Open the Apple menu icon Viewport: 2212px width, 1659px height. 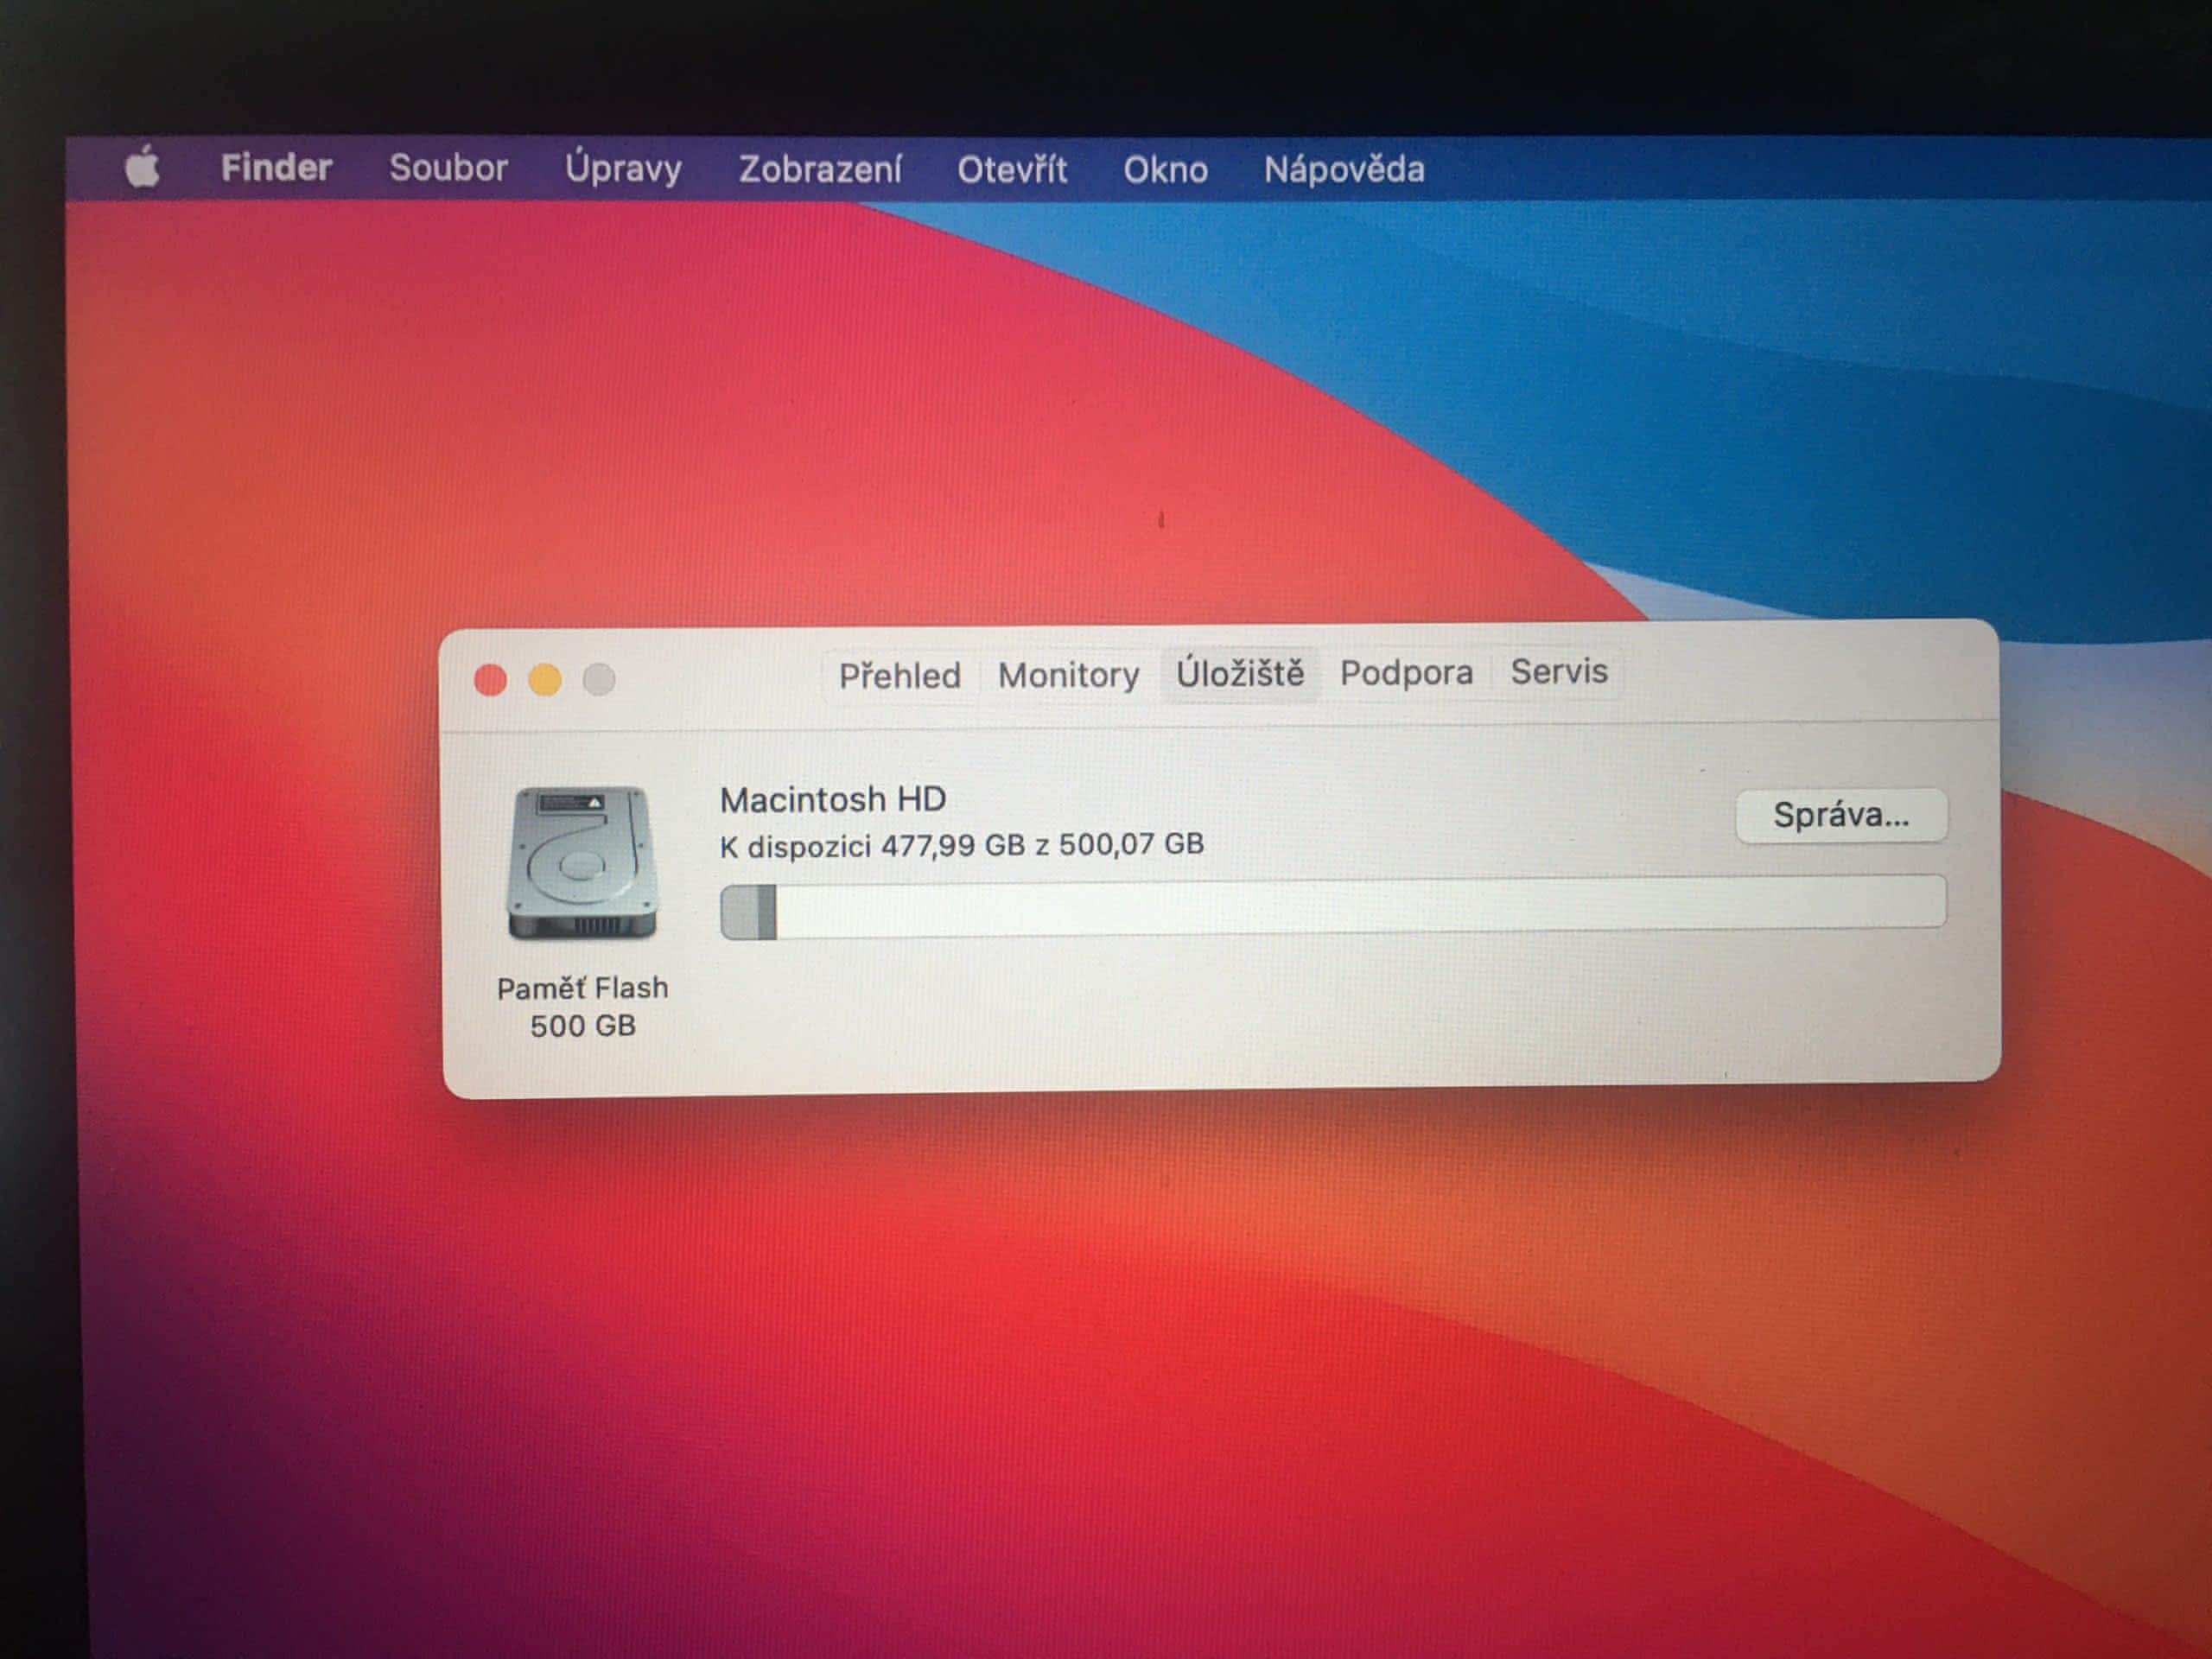142,167
